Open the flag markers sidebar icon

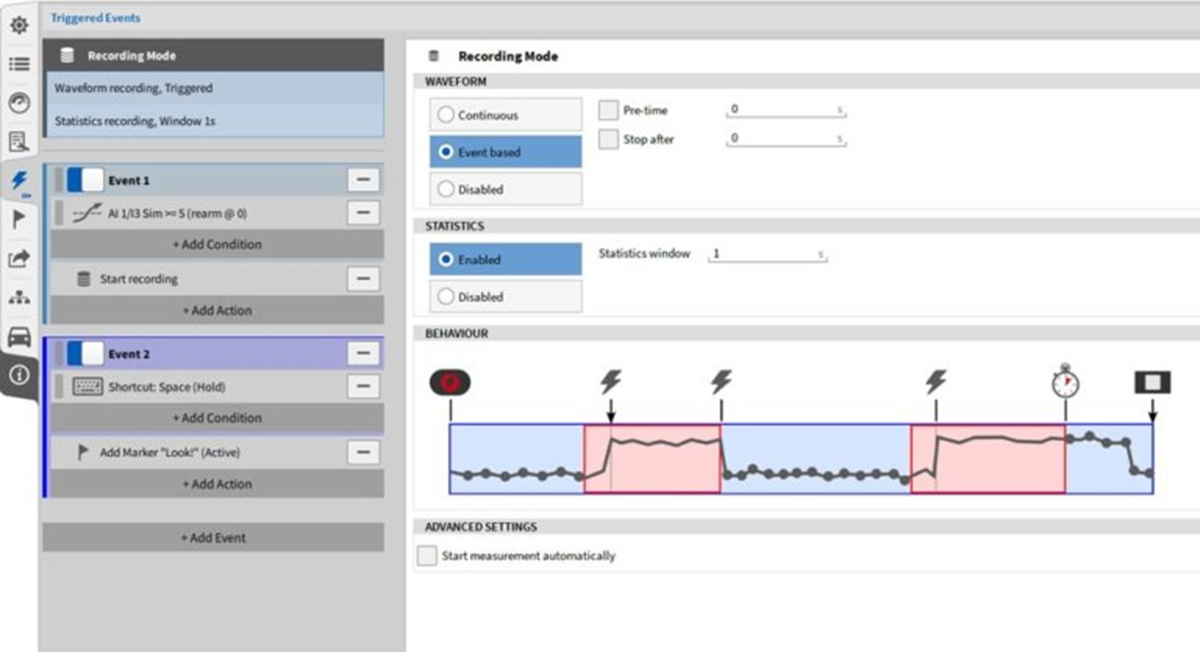[x=19, y=219]
